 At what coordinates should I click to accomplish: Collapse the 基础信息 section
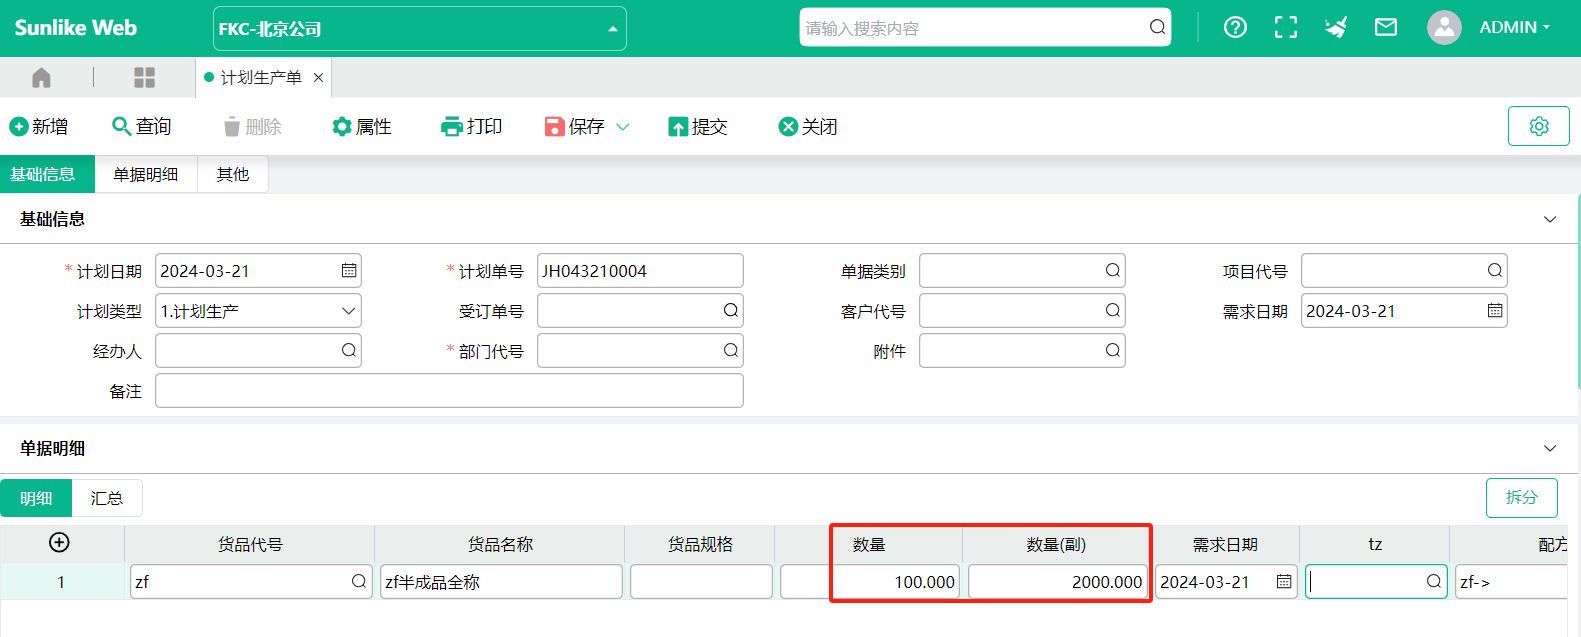pyautogui.click(x=1549, y=219)
